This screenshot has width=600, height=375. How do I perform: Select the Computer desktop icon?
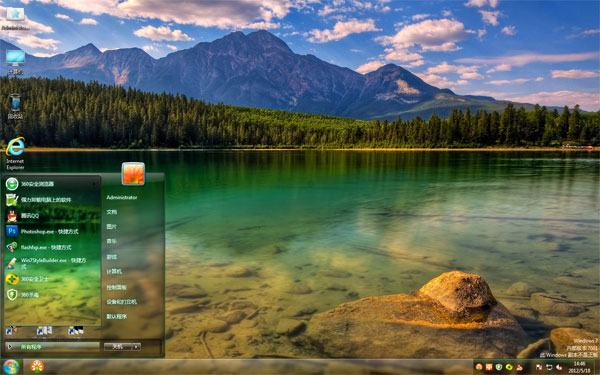[15, 62]
